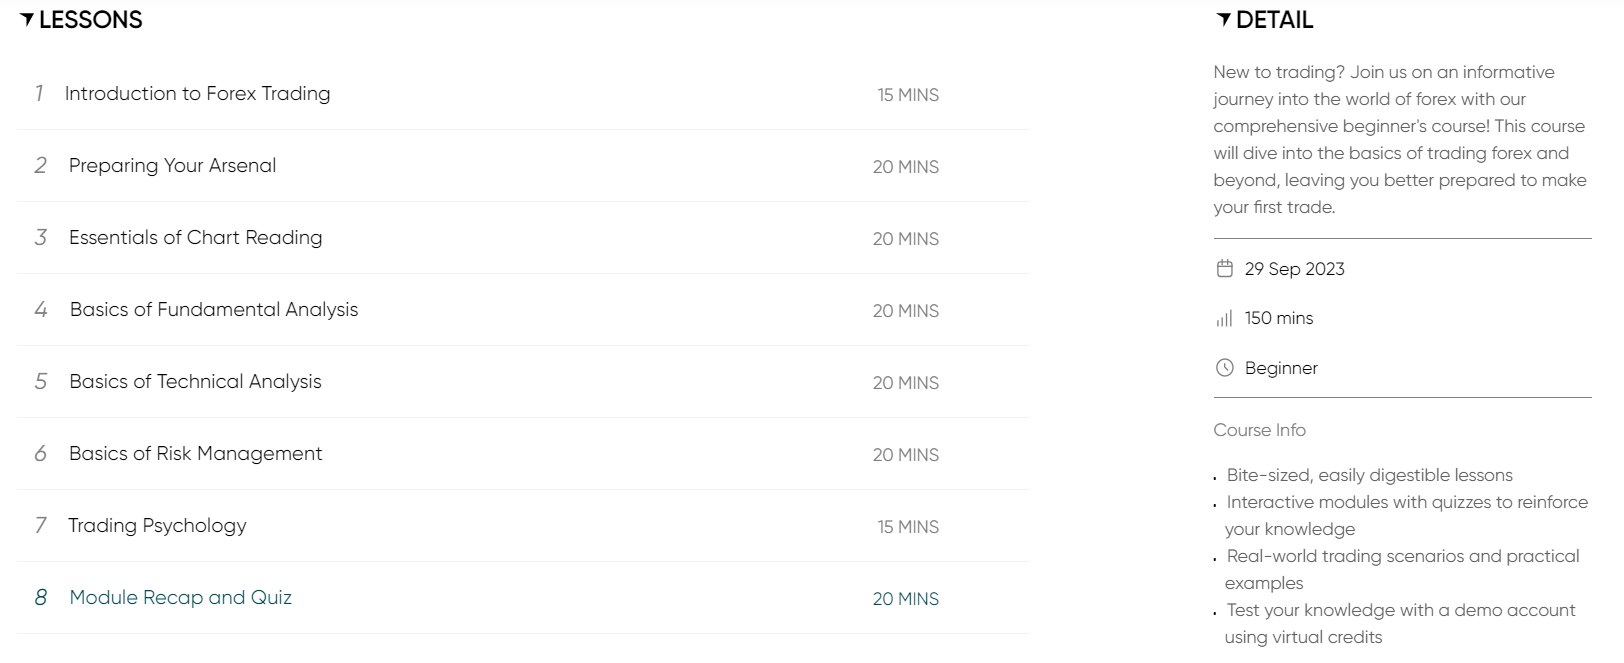Select the Trading Psychology lesson

tap(157, 526)
